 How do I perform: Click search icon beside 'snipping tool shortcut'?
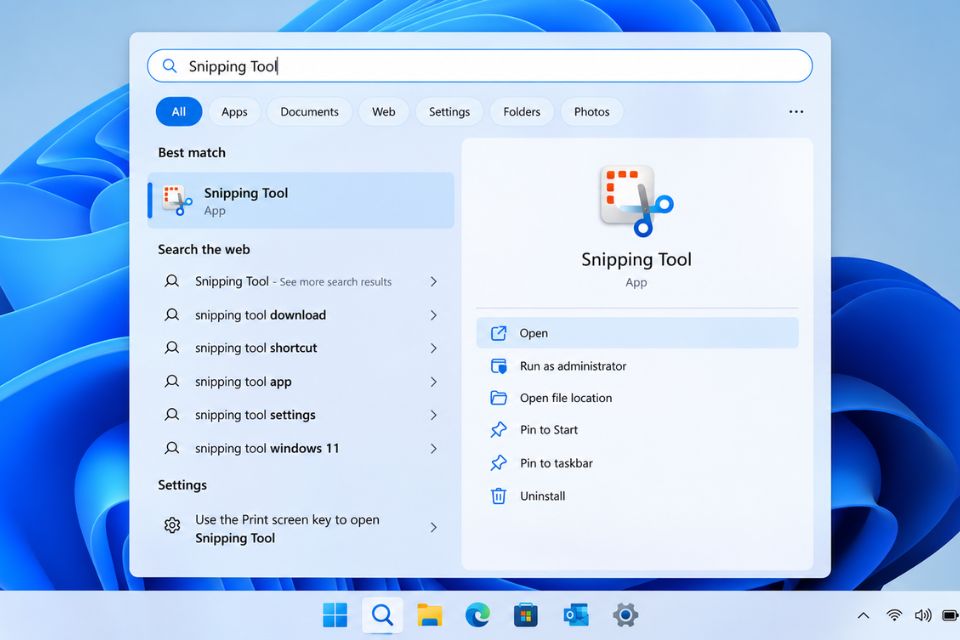tap(172, 348)
